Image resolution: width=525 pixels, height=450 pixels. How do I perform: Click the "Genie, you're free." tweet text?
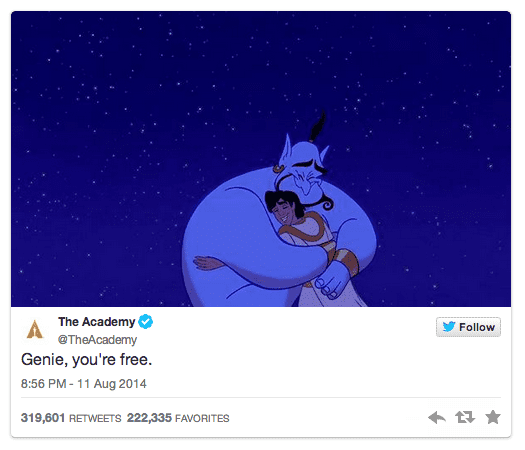86,360
